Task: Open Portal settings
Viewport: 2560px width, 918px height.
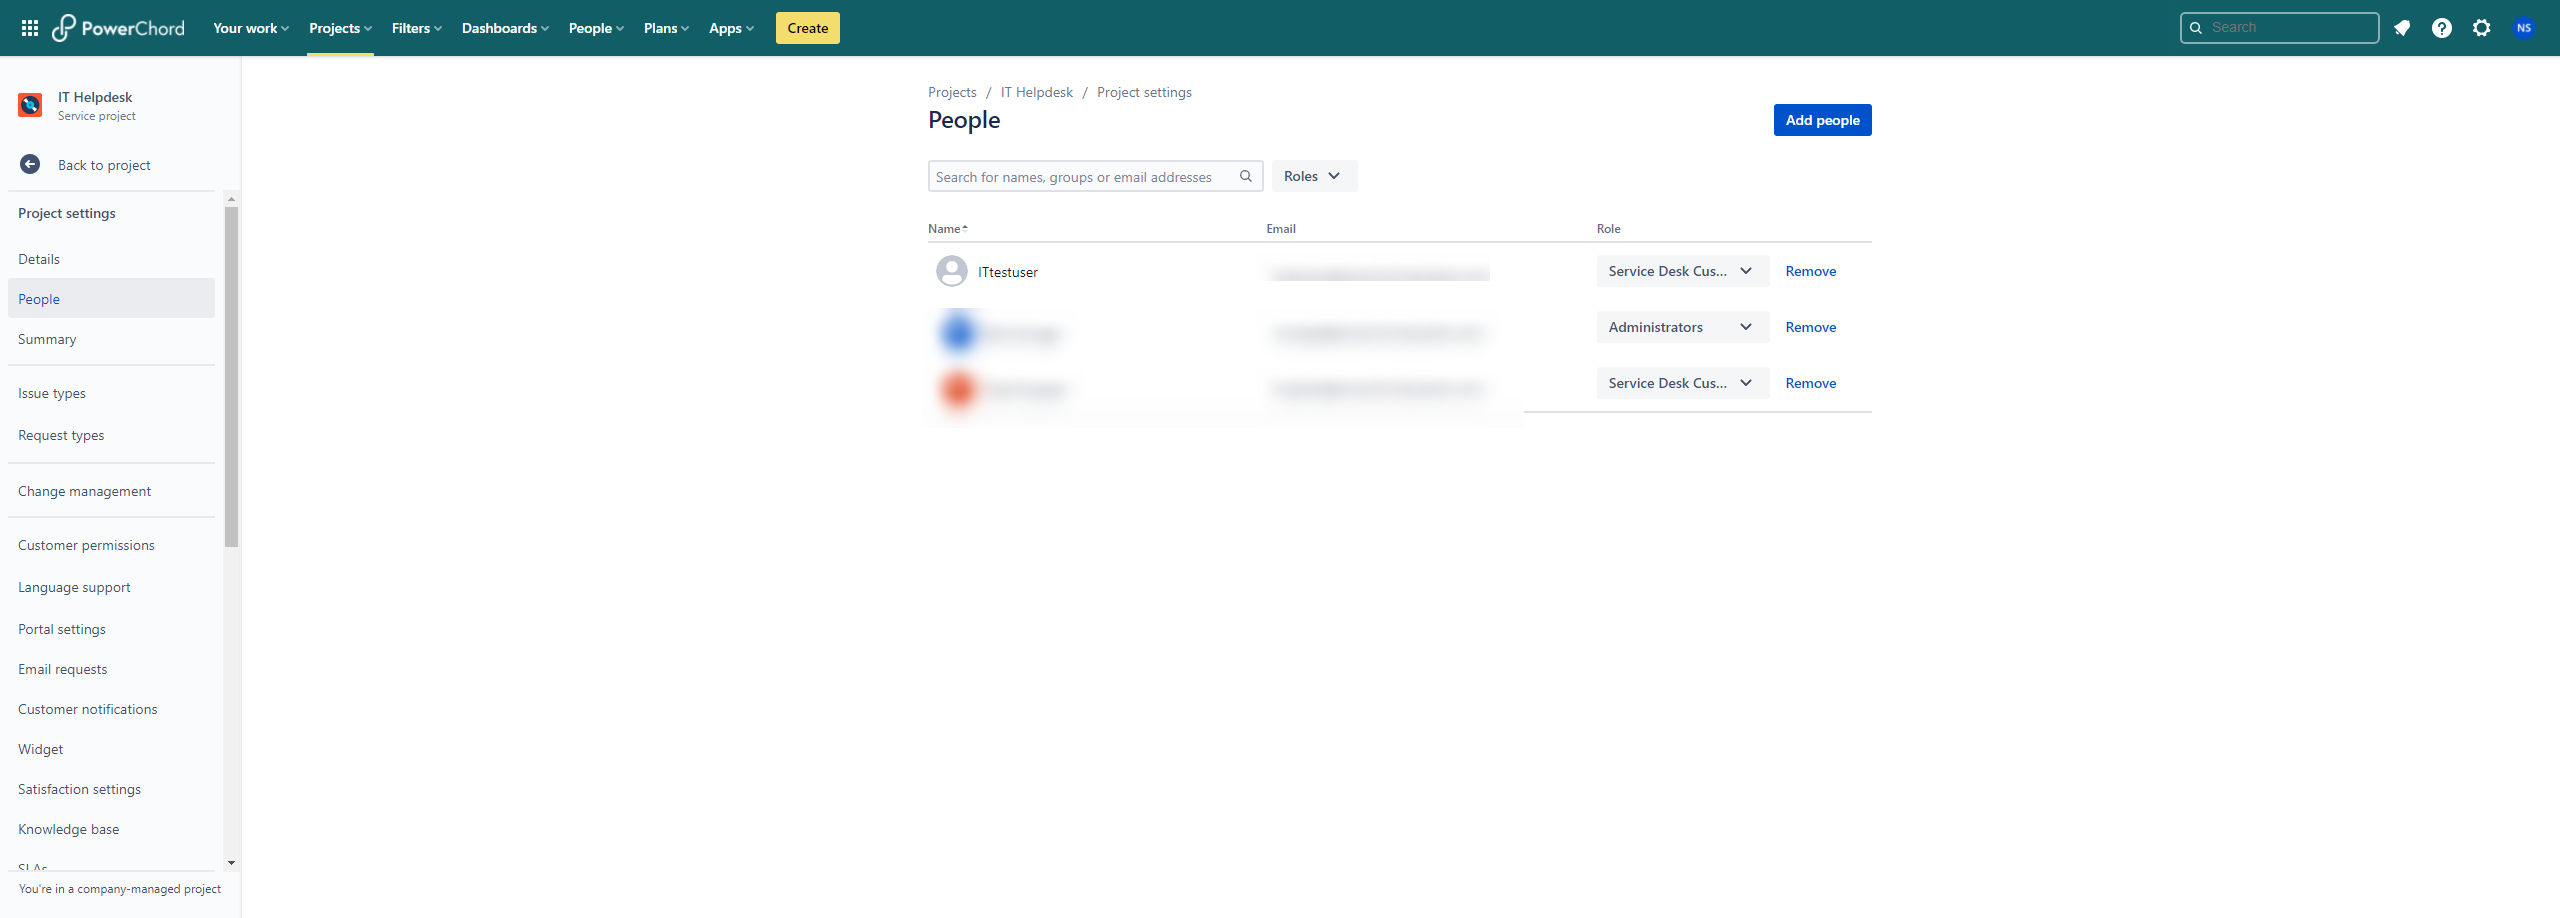Action: 111,629
